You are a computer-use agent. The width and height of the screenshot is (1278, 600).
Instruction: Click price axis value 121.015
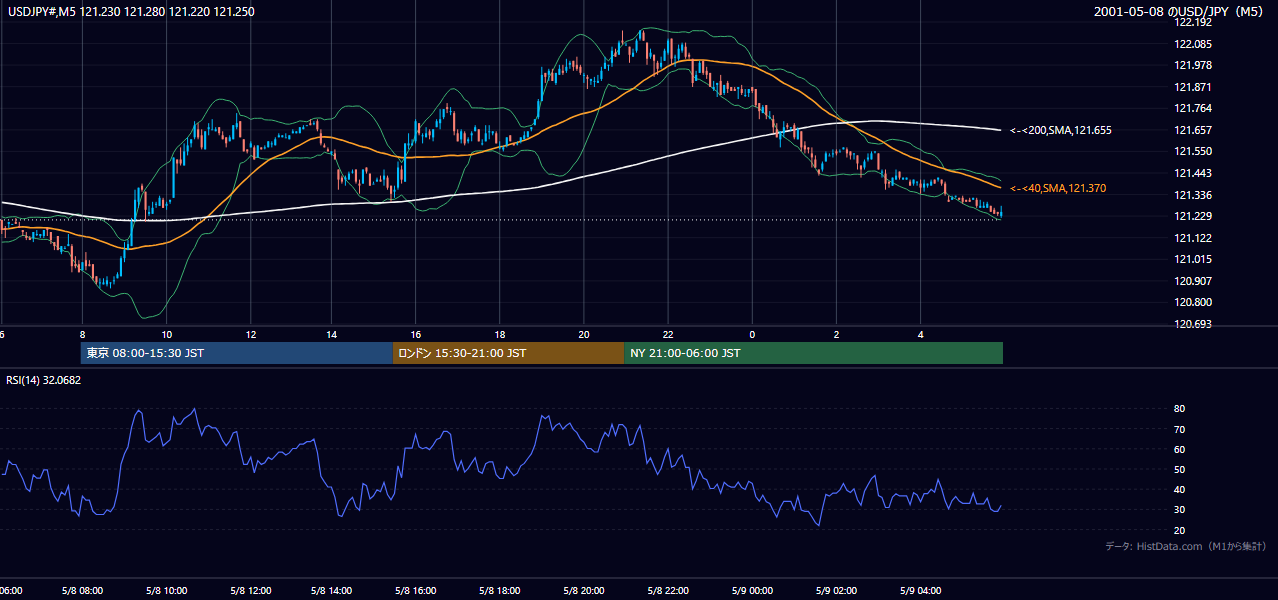click(x=1195, y=259)
